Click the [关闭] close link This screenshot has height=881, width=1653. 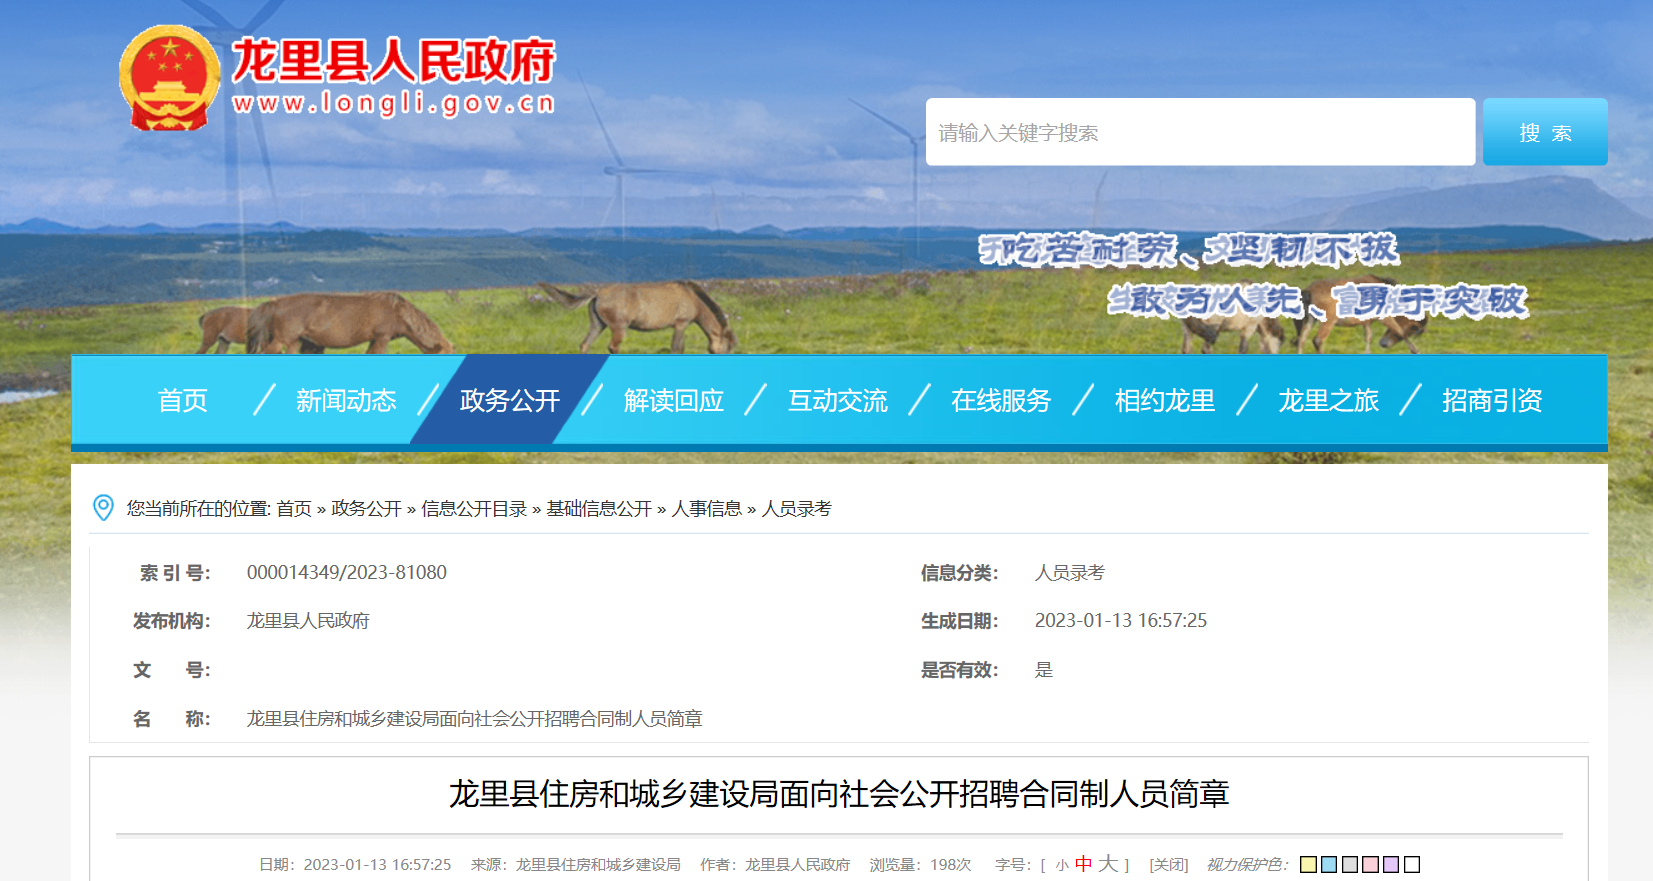[1168, 865]
